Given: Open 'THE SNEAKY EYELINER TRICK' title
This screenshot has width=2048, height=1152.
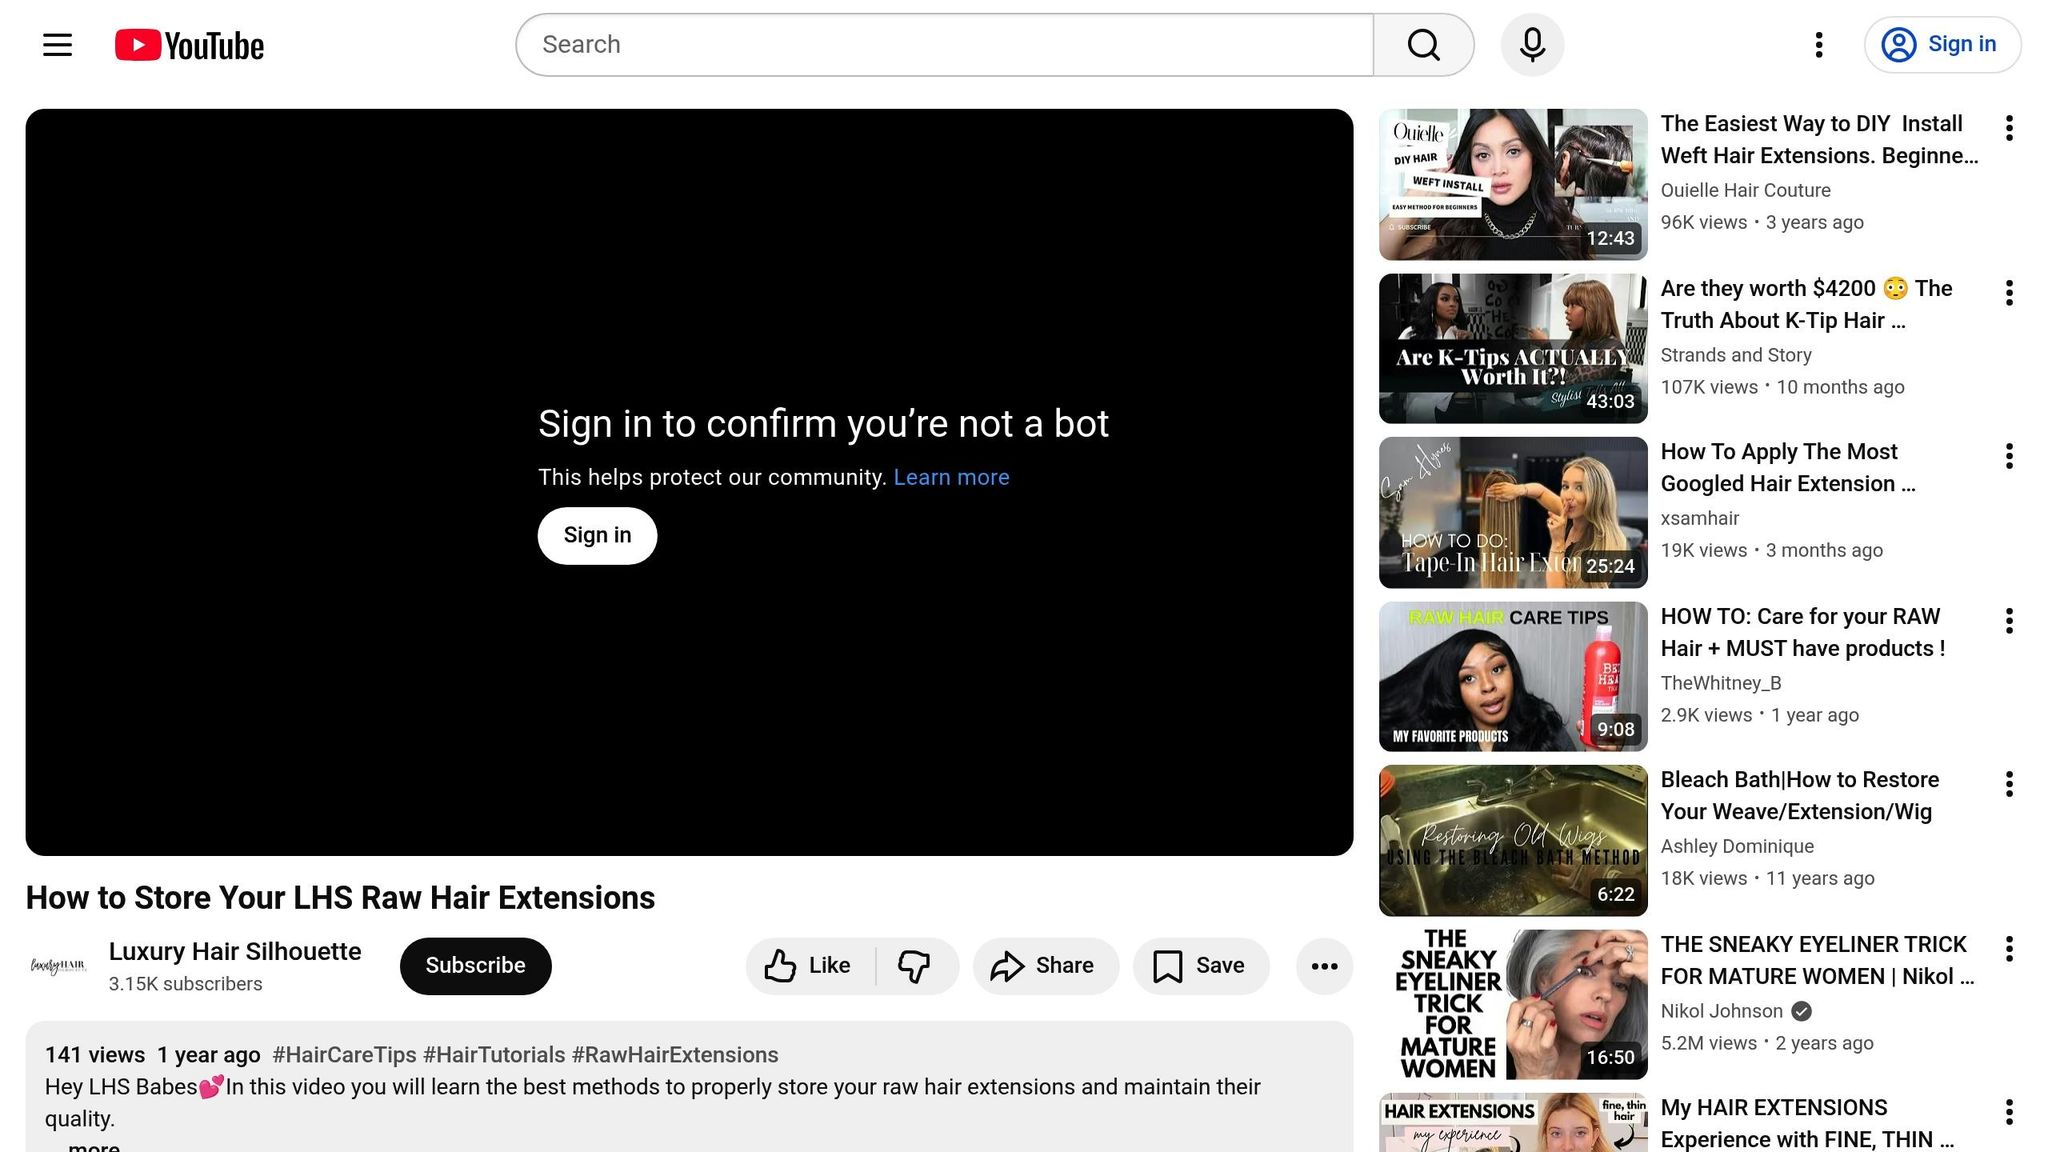Looking at the screenshot, I should click(x=1818, y=960).
